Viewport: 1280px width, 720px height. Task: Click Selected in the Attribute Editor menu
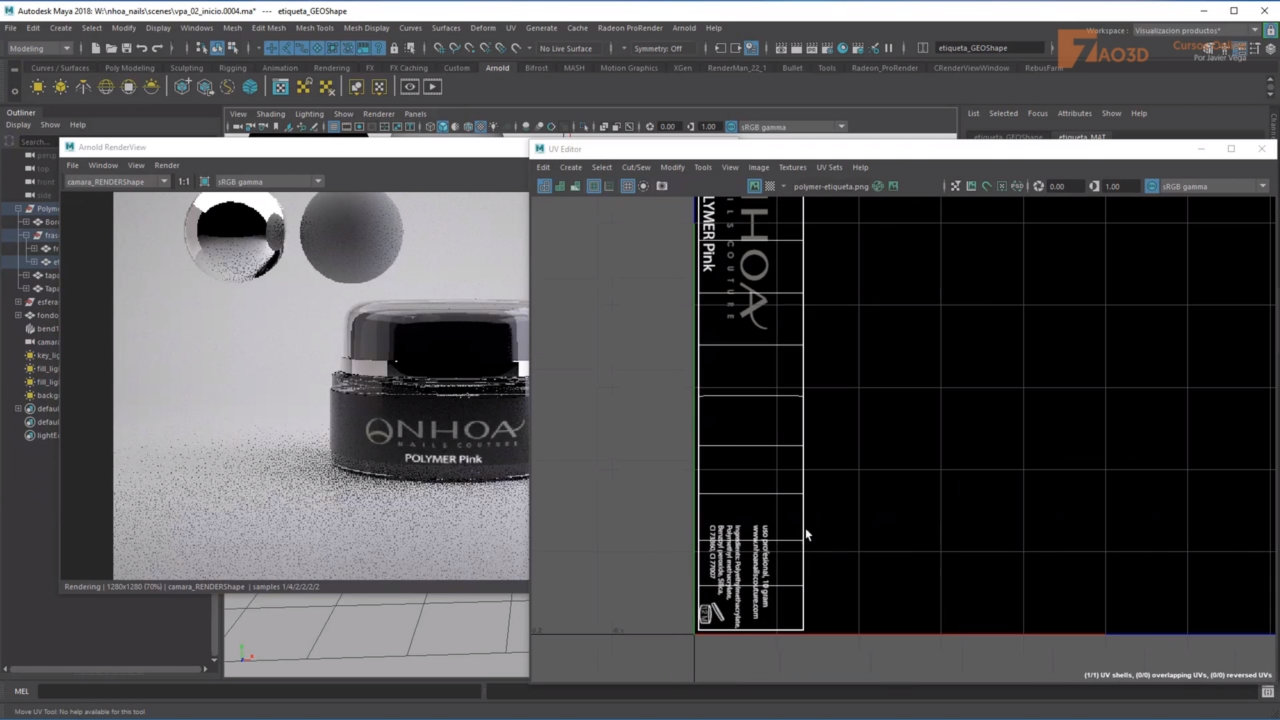pos(1003,114)
